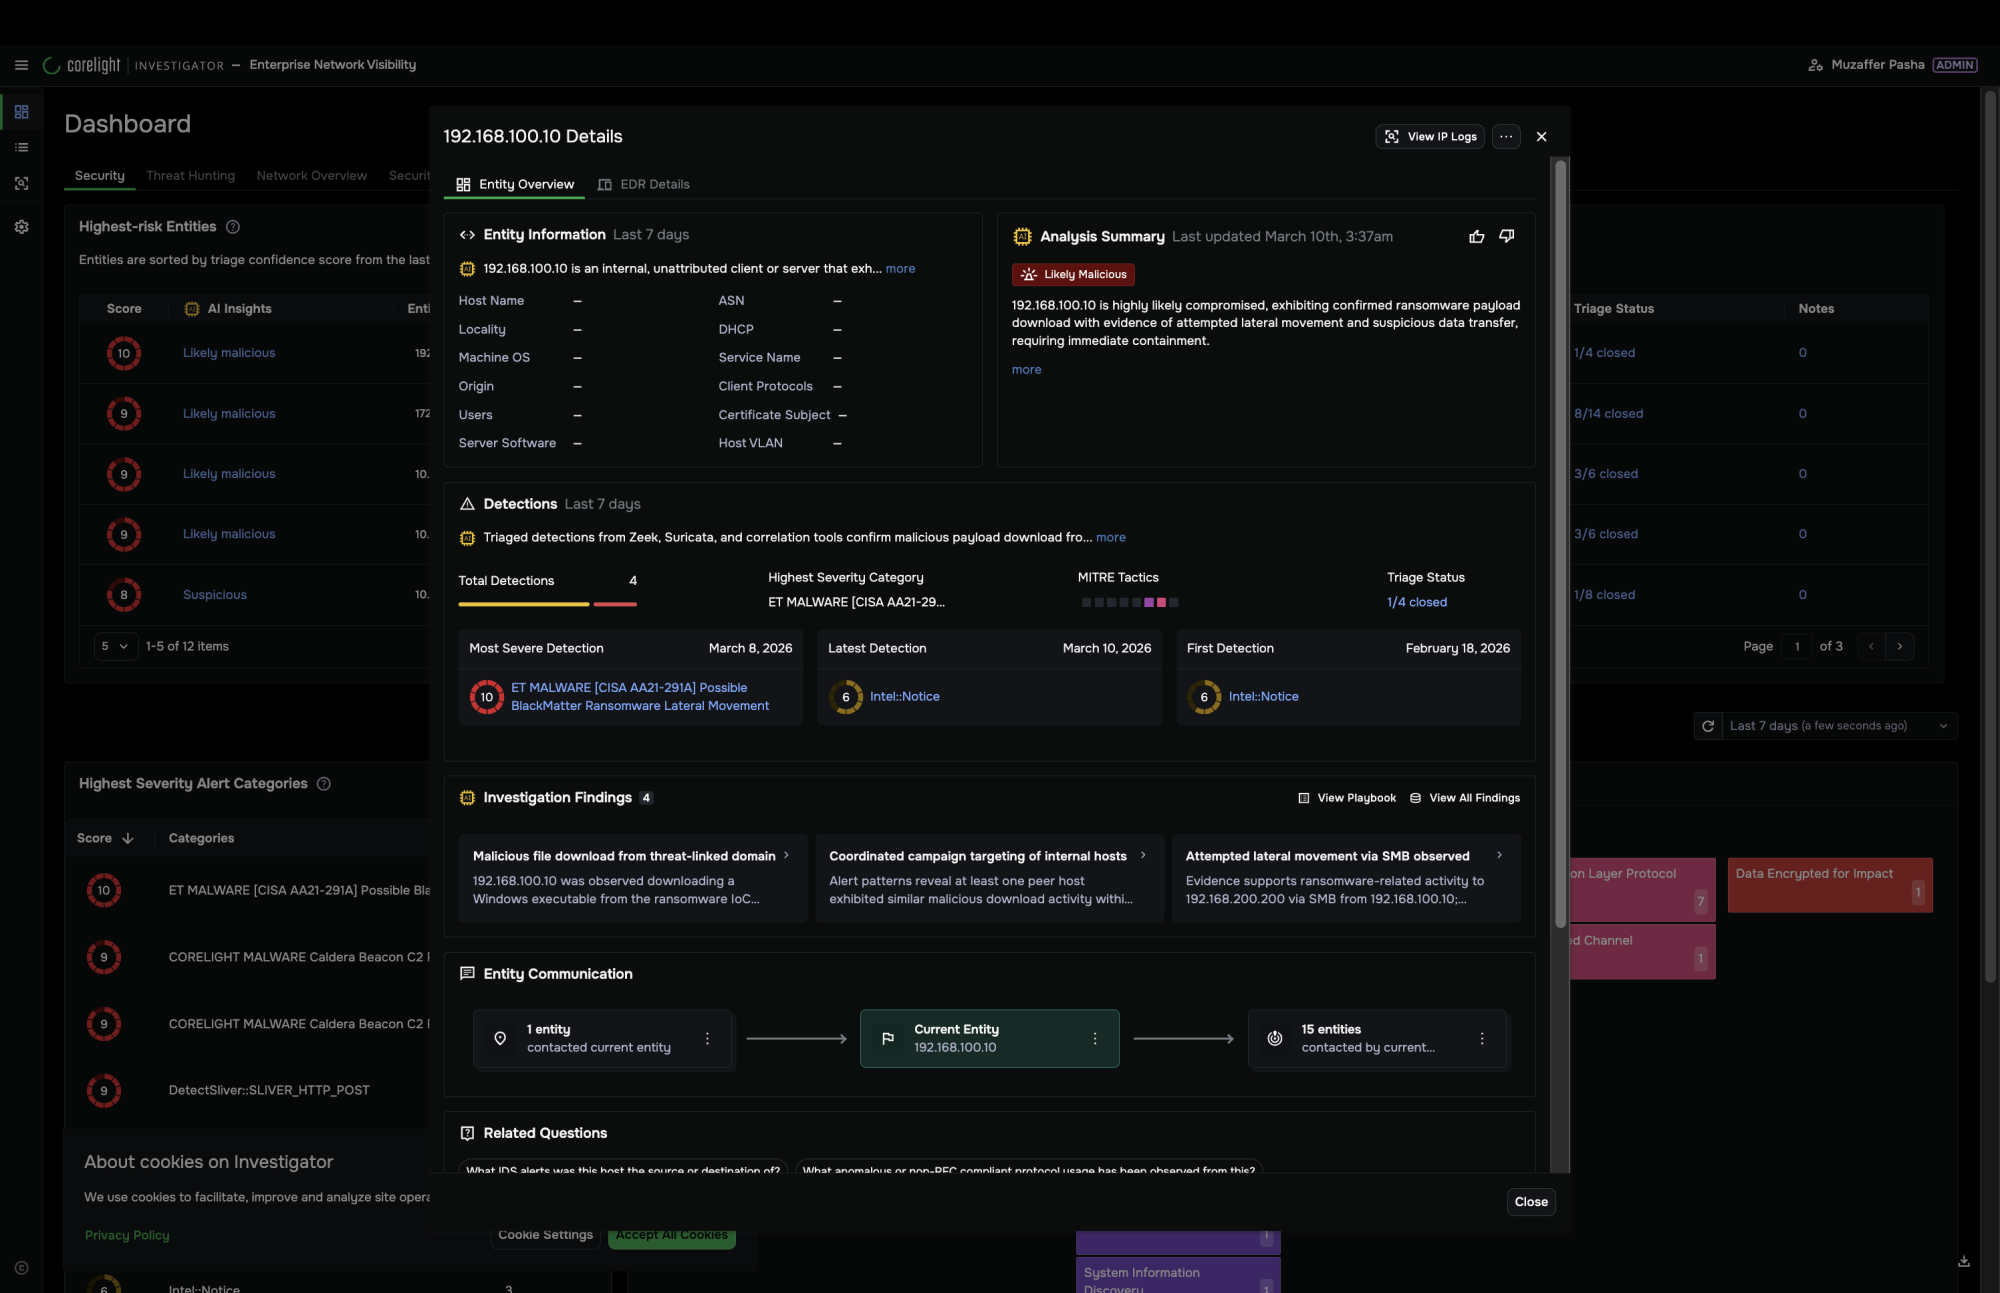The width and height of the screenshot is (2000, 1293).
Task: Give thumbs up on Analysis Summary
Action: tap(1476, 237)
